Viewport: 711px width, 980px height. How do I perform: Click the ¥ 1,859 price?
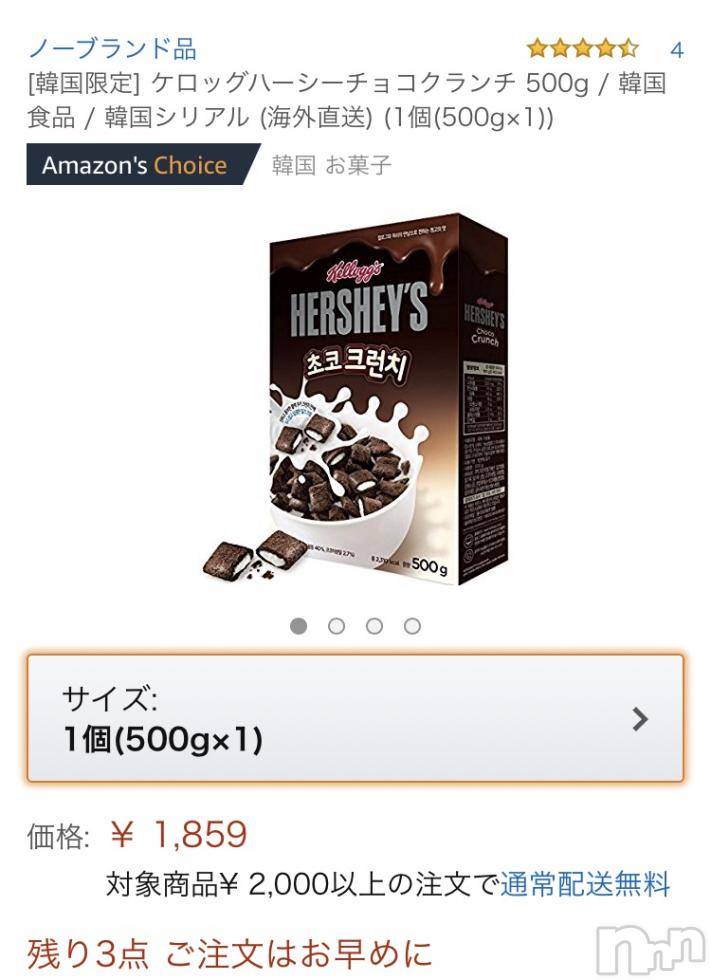click(x=179, y=834)
